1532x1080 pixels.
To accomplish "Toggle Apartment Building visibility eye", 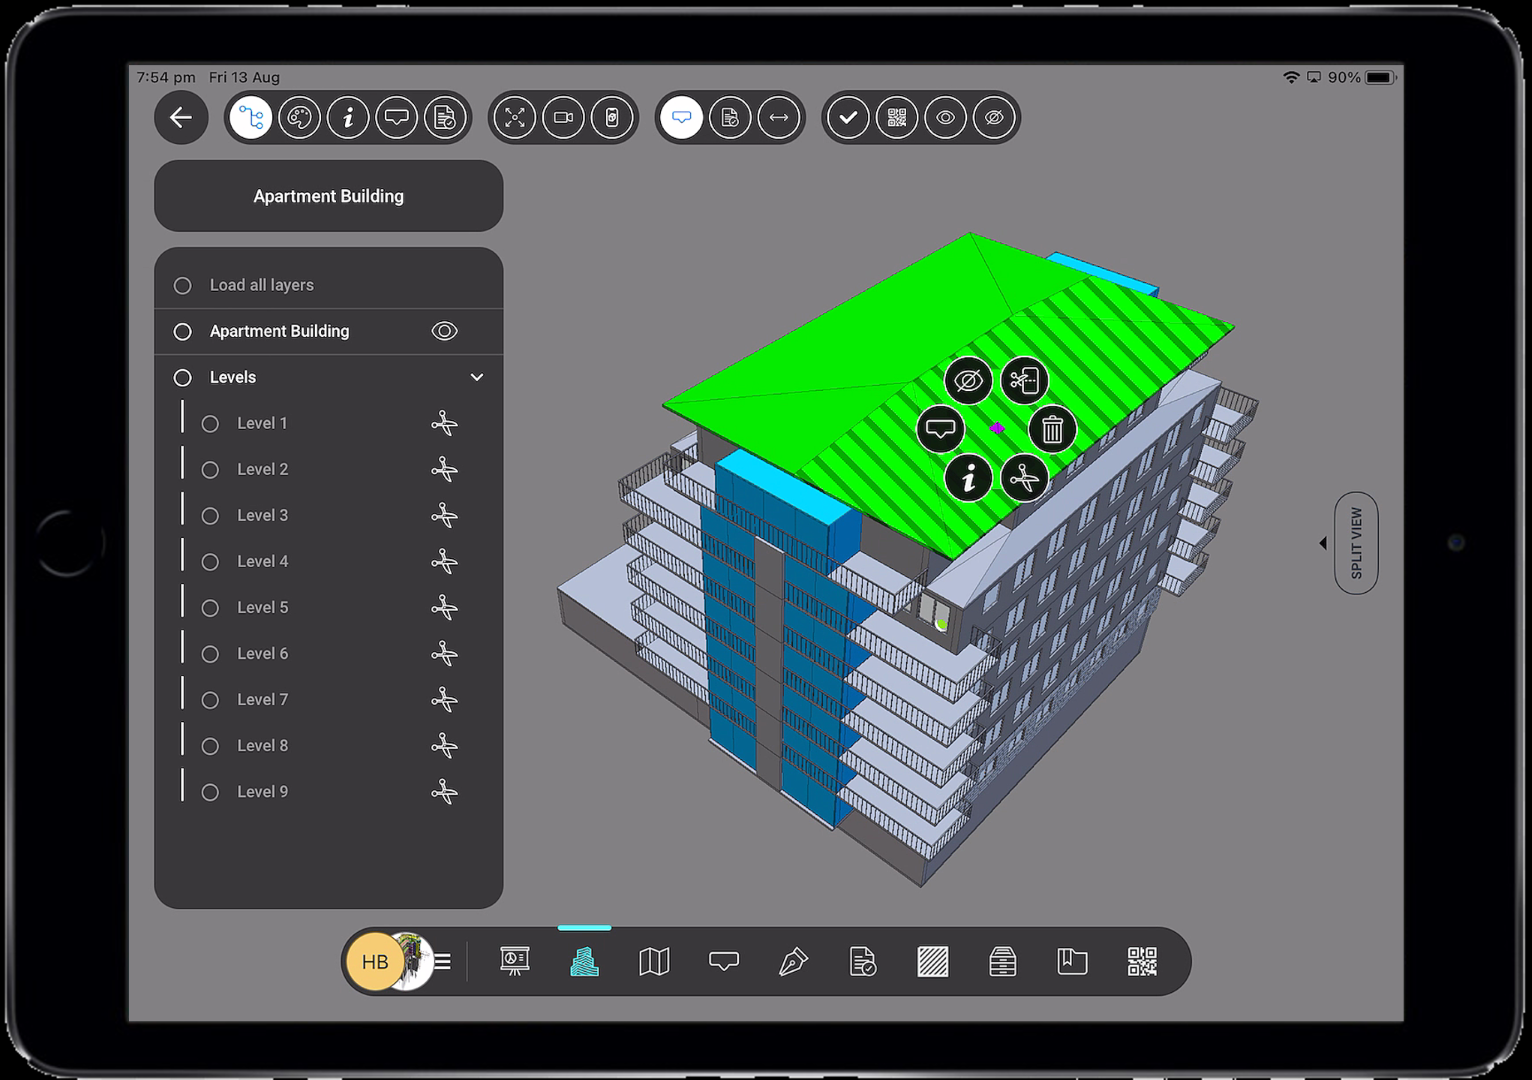I will (444, 331).
